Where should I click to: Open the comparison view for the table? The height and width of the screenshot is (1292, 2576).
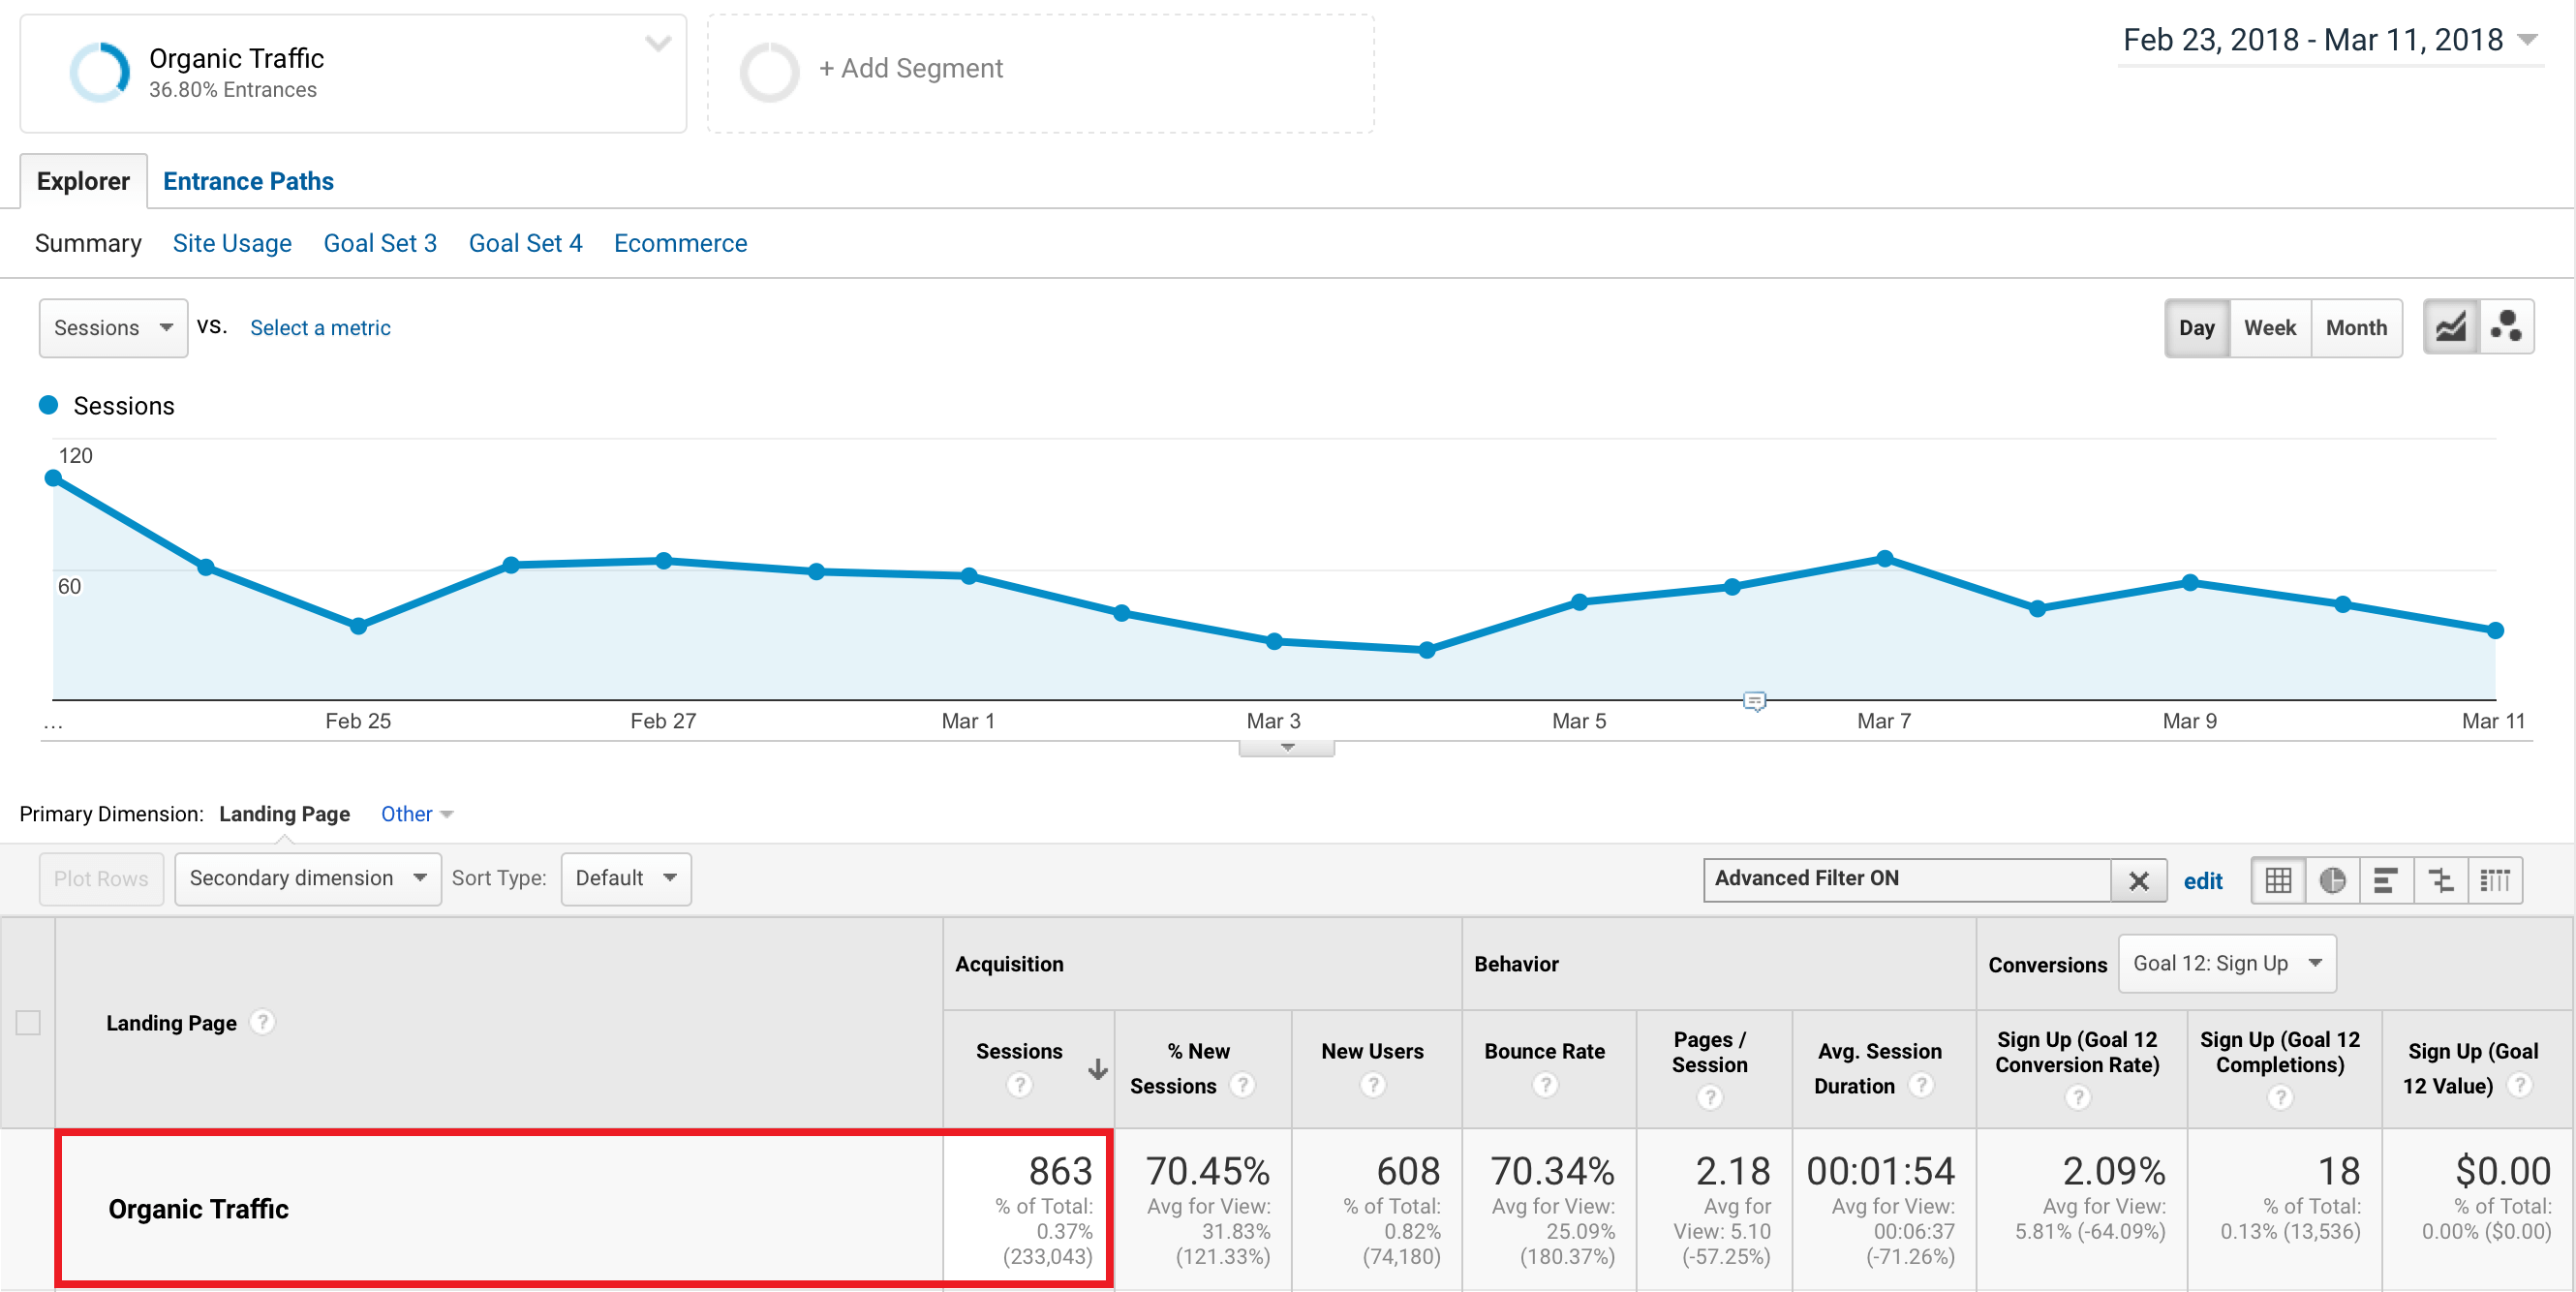[x=2441, y=880]
